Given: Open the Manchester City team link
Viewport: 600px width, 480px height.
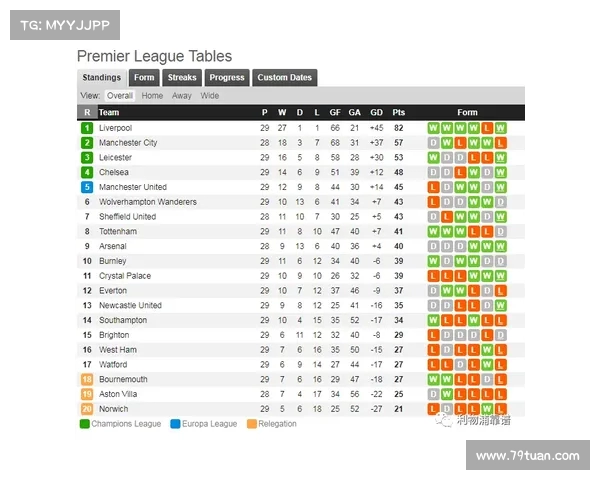Looking at the screenshot, I should point(128,143).
